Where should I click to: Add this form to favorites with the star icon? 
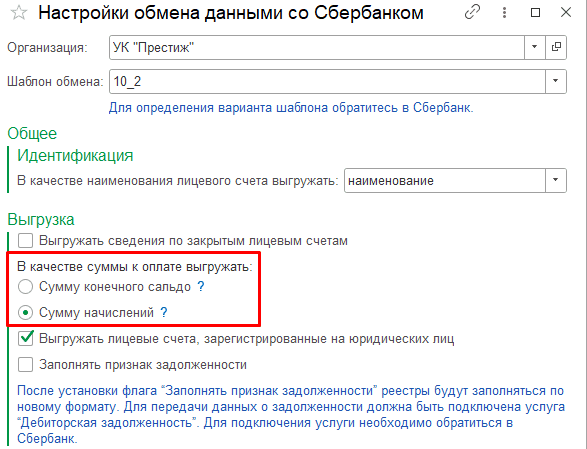pos(19,13)
